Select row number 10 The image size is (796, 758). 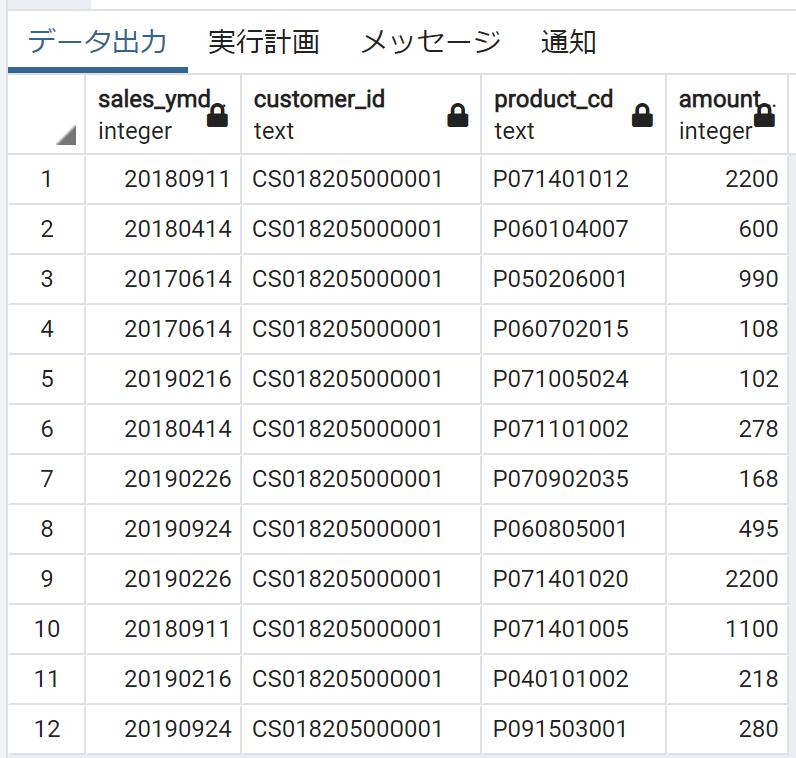click(46, 629)
